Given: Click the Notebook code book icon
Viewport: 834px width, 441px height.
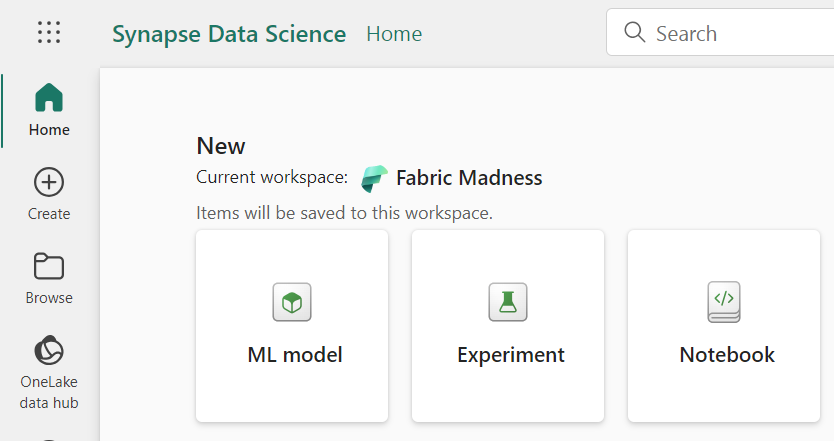Looking at the screenshot, I should [724, 301].
